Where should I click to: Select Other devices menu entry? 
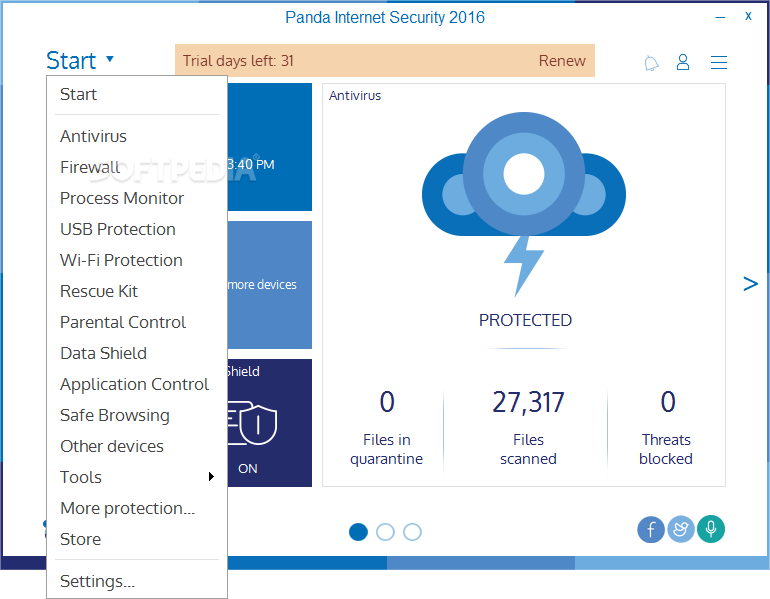137,445
